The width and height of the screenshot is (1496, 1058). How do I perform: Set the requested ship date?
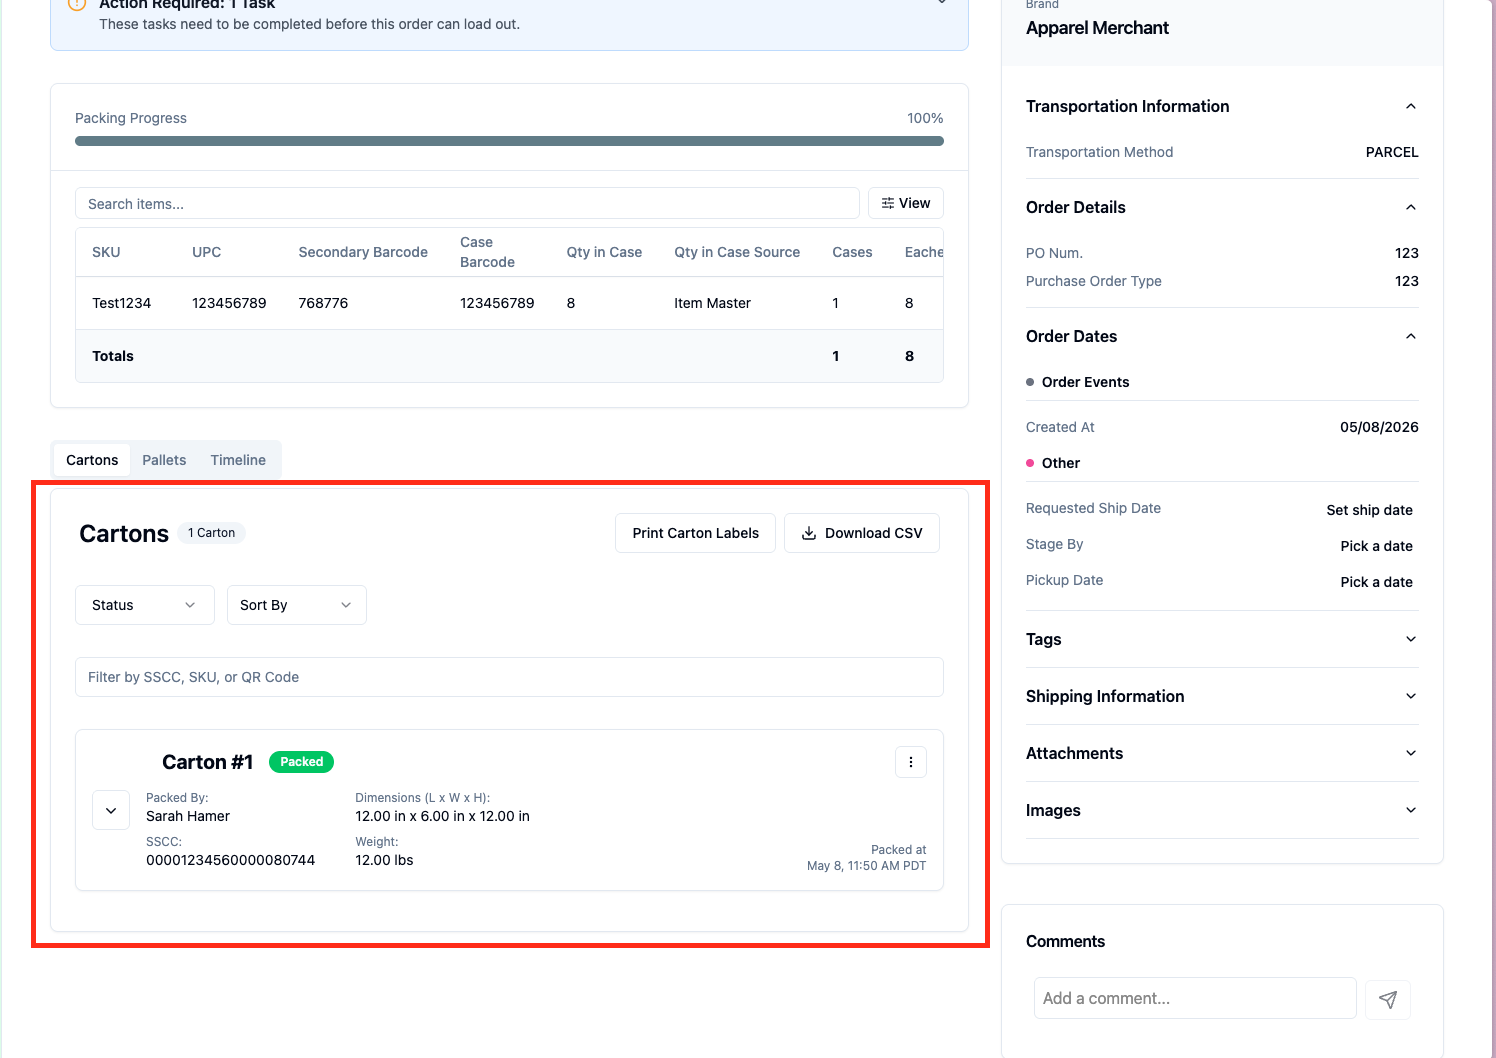(x=1369, y=510)
